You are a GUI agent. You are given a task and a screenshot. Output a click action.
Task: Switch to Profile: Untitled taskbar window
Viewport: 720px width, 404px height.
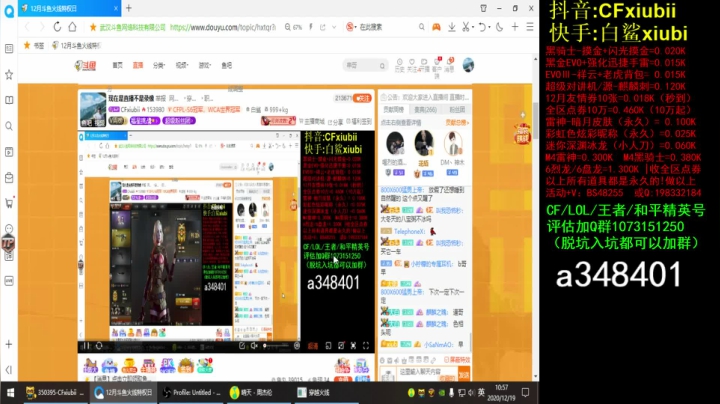192,393
